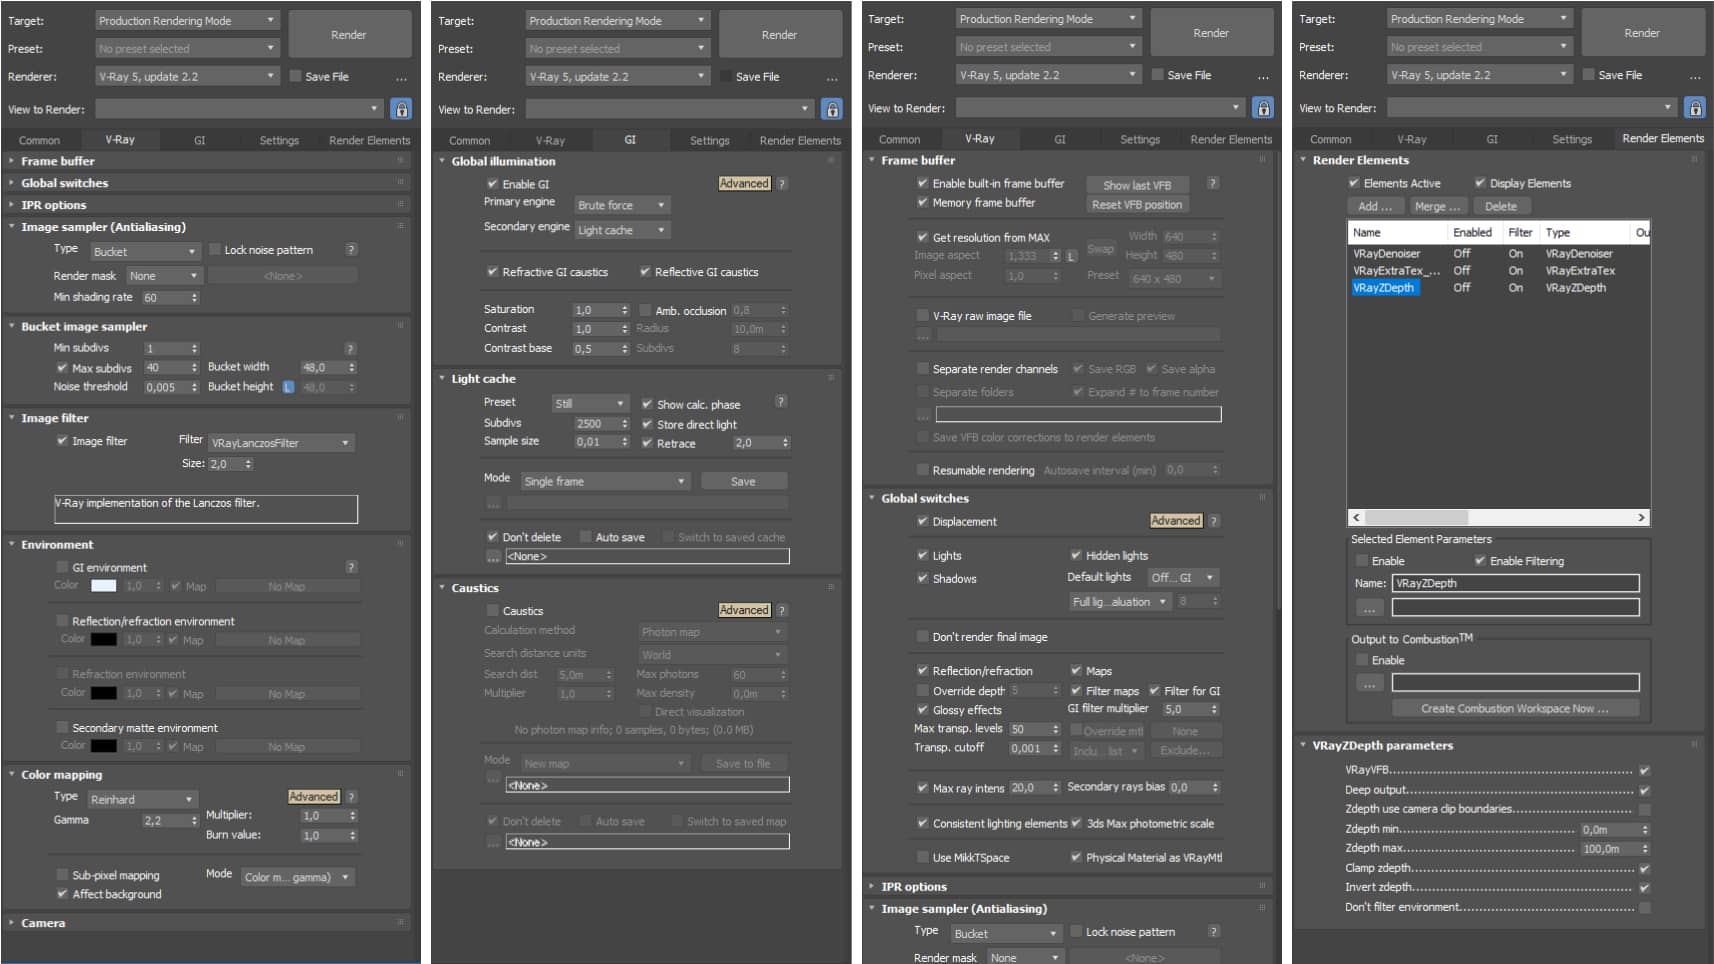Click the lock icon in the Render Elements panel
This screenshot has height=964, width=1714.
coord(1694,107)
